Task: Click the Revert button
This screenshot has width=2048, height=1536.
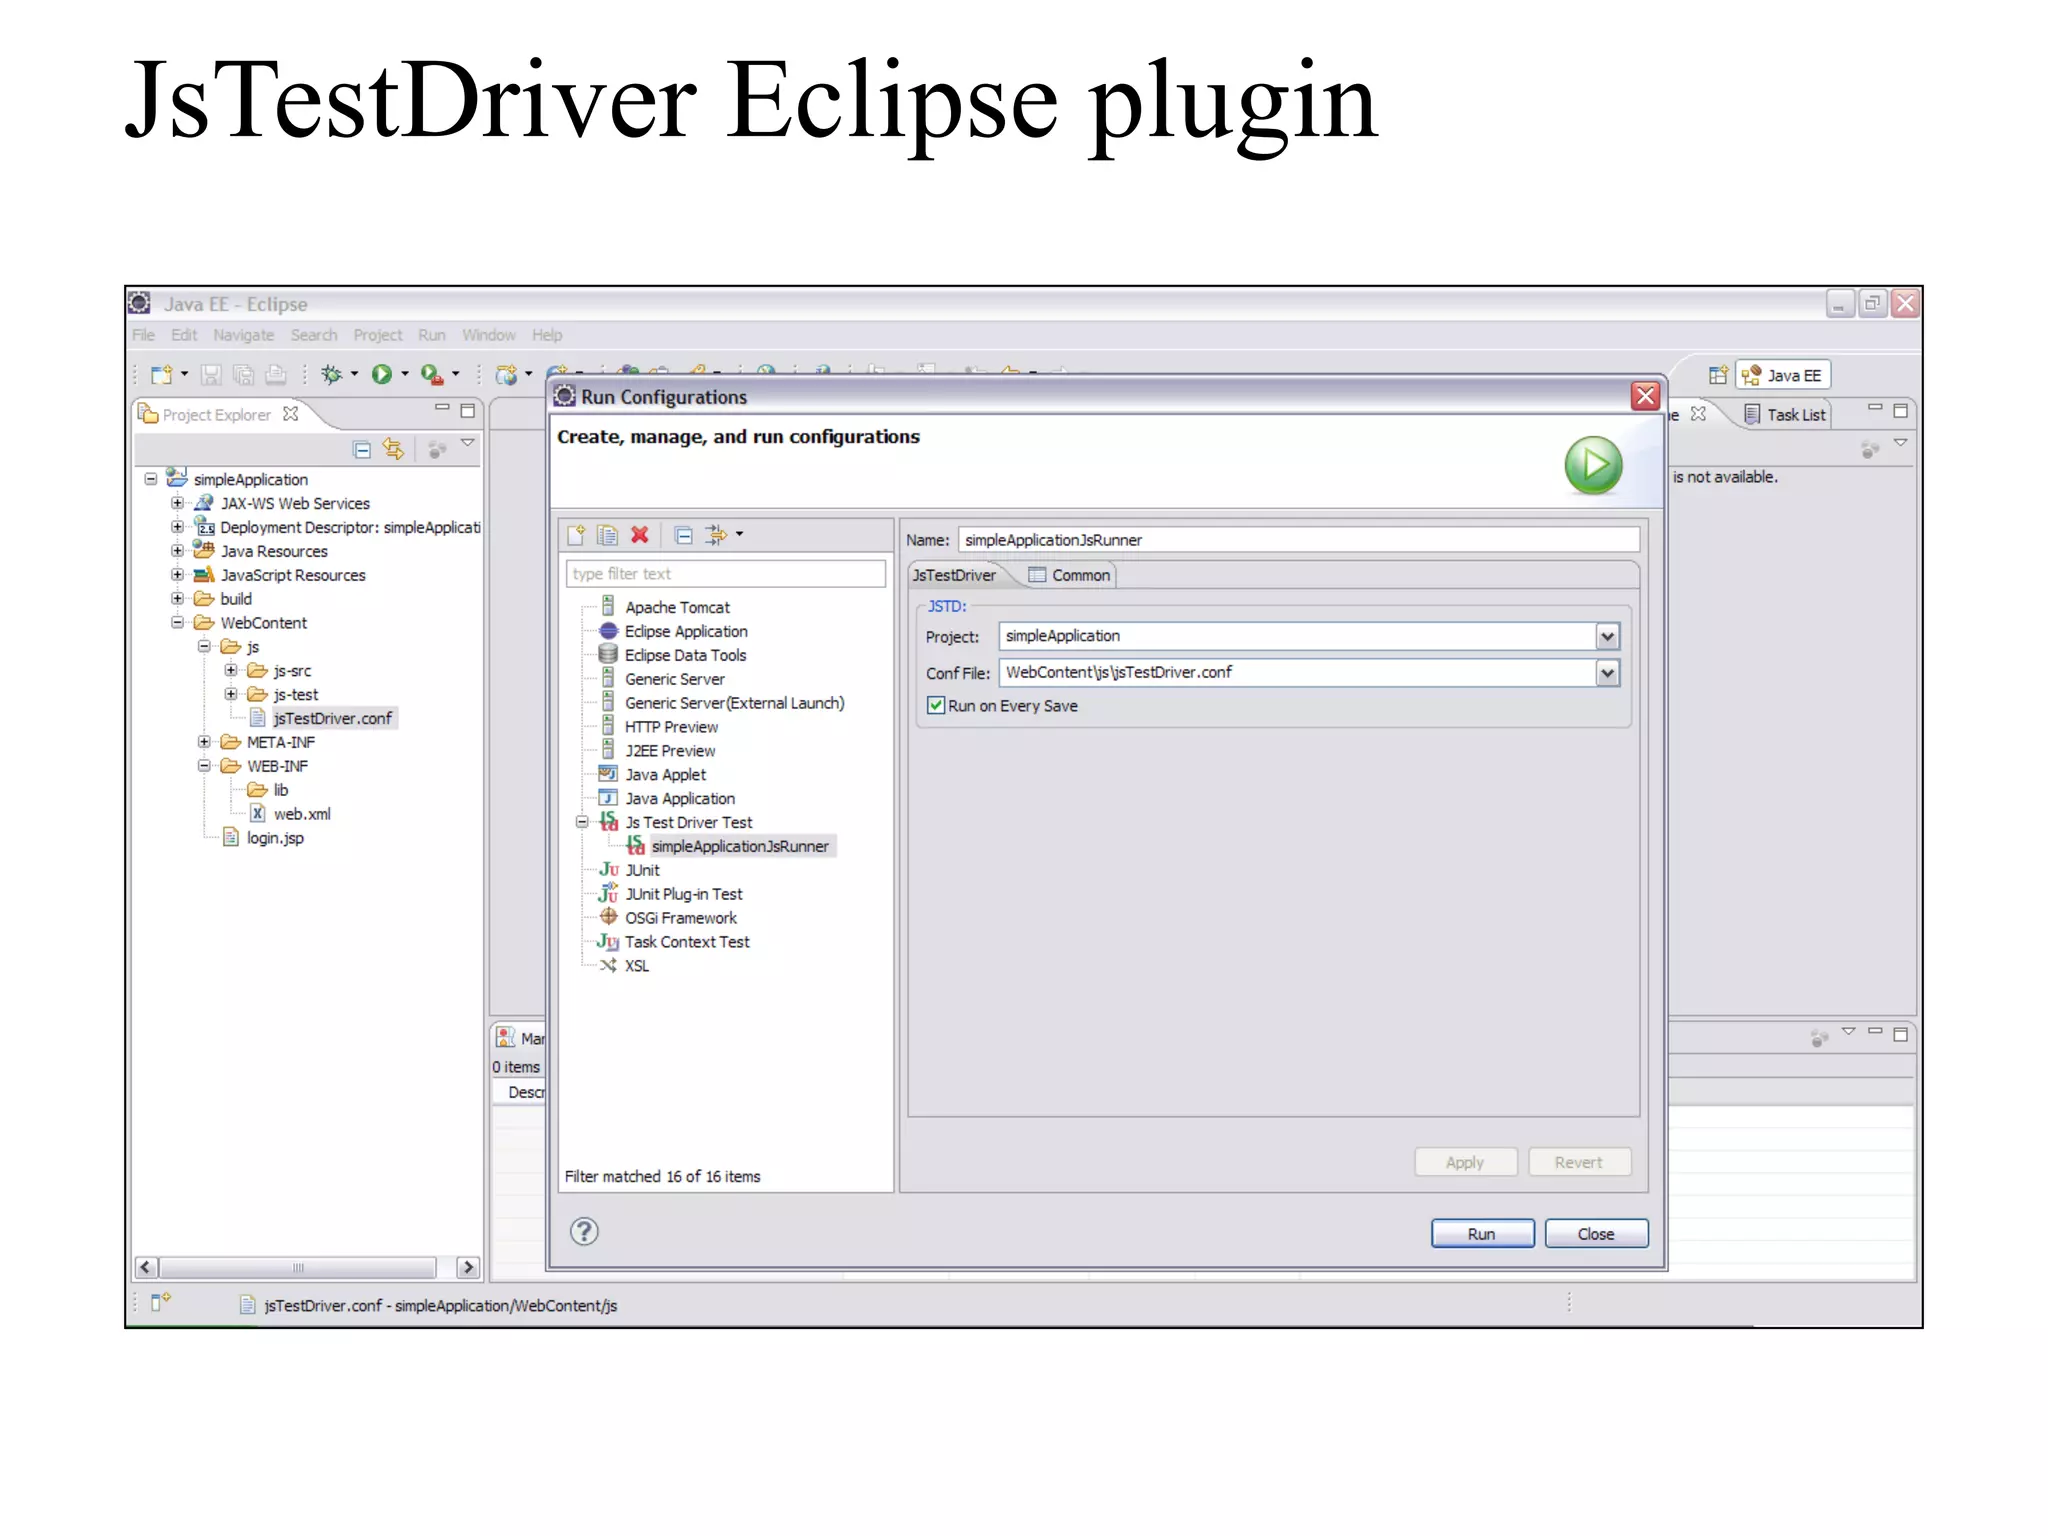Action: [1578, 1162]
